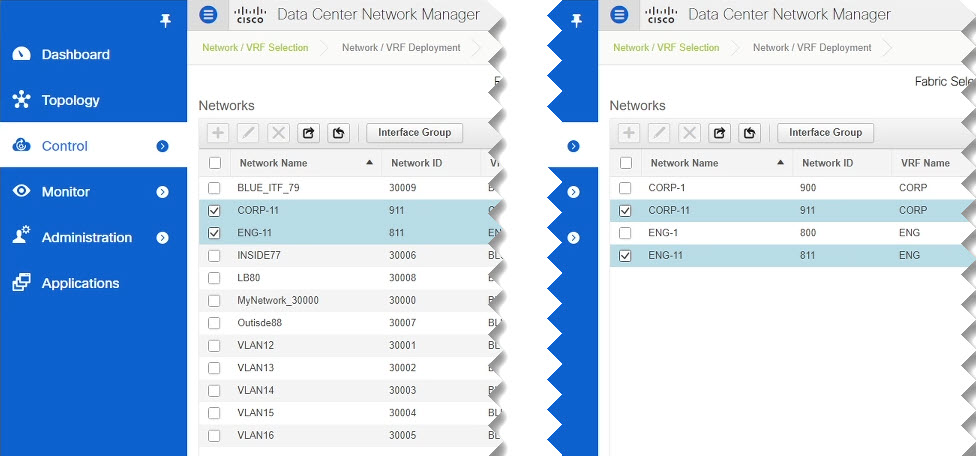The image size is (976, 456).
Task: Go to Network / VRF Deployment in expanded-sidebar view
Action: [x=401, y=47]
